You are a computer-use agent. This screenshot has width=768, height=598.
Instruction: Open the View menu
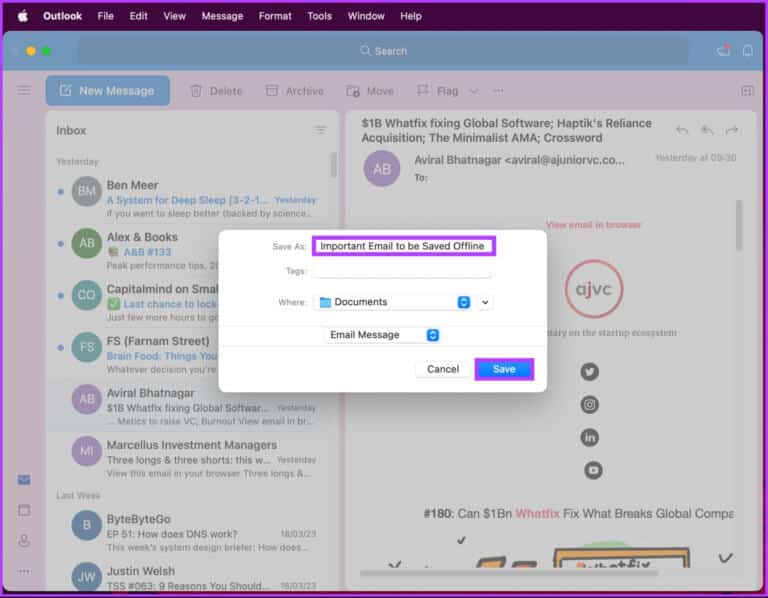click(174, 16)
